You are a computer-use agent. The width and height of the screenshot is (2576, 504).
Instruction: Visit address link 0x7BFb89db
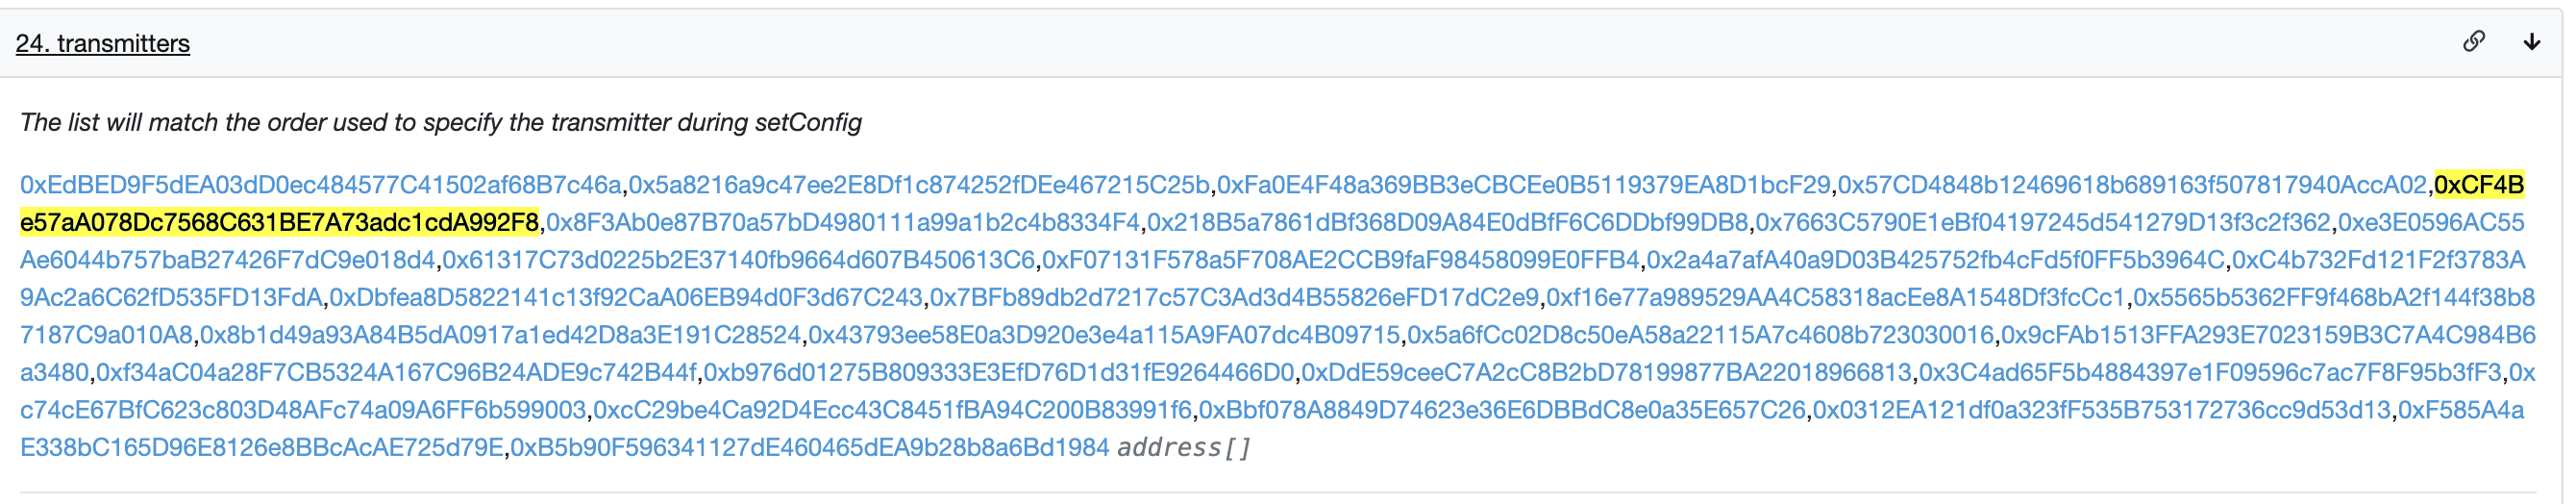(x=1234, y=298)
